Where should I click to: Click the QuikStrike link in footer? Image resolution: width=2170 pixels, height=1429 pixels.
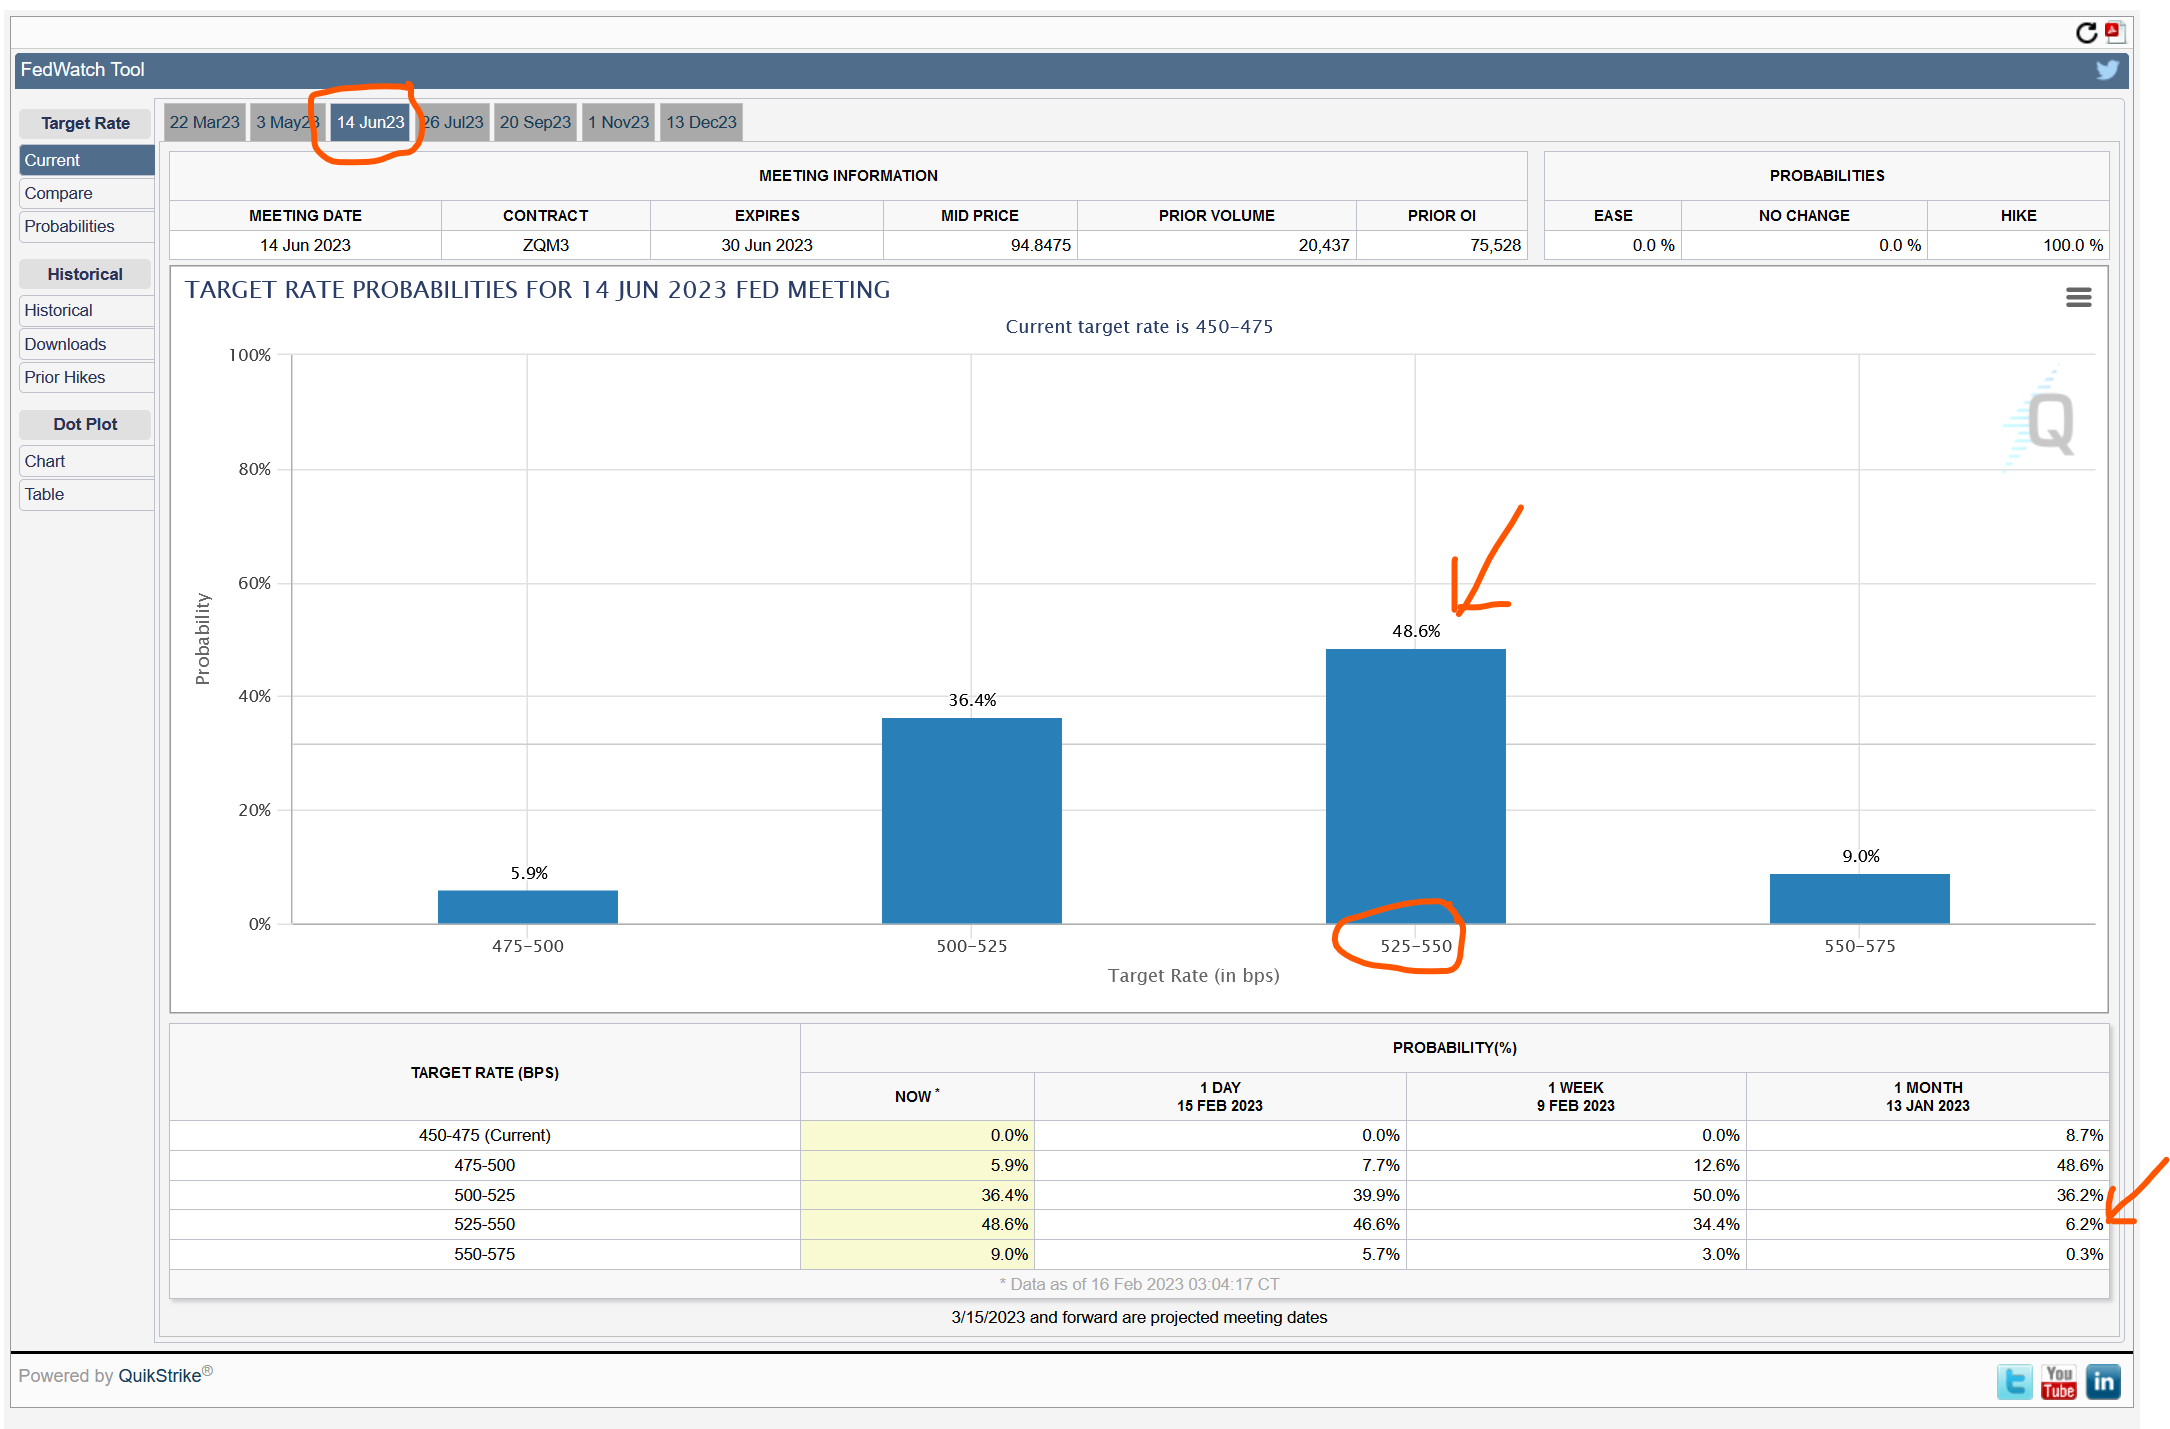[160, 1376]
